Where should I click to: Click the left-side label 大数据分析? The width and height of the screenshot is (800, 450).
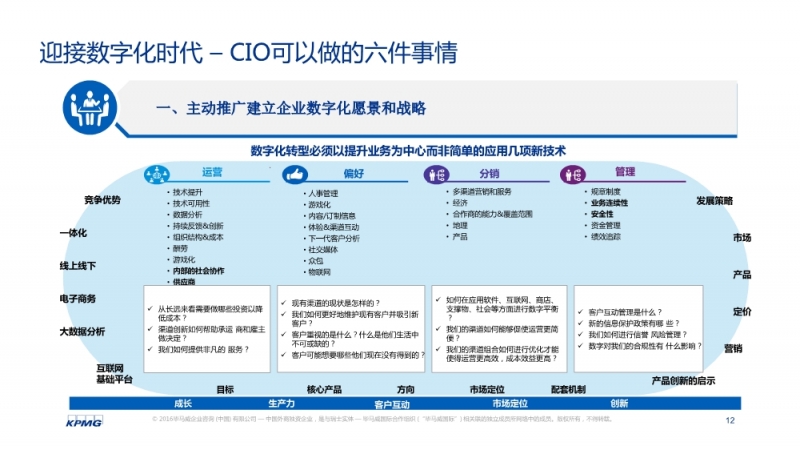pos(82,332)
